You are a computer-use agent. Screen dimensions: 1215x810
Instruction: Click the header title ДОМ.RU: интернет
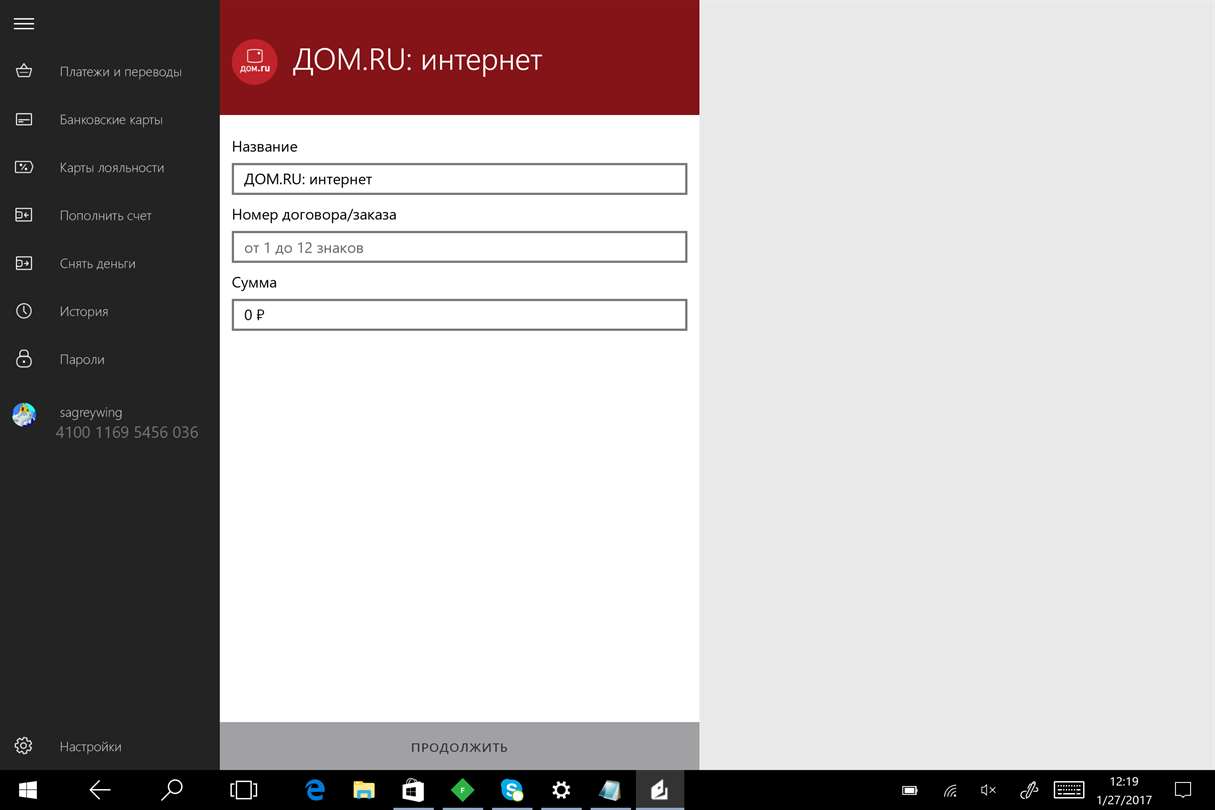click(x=417, y=60)
